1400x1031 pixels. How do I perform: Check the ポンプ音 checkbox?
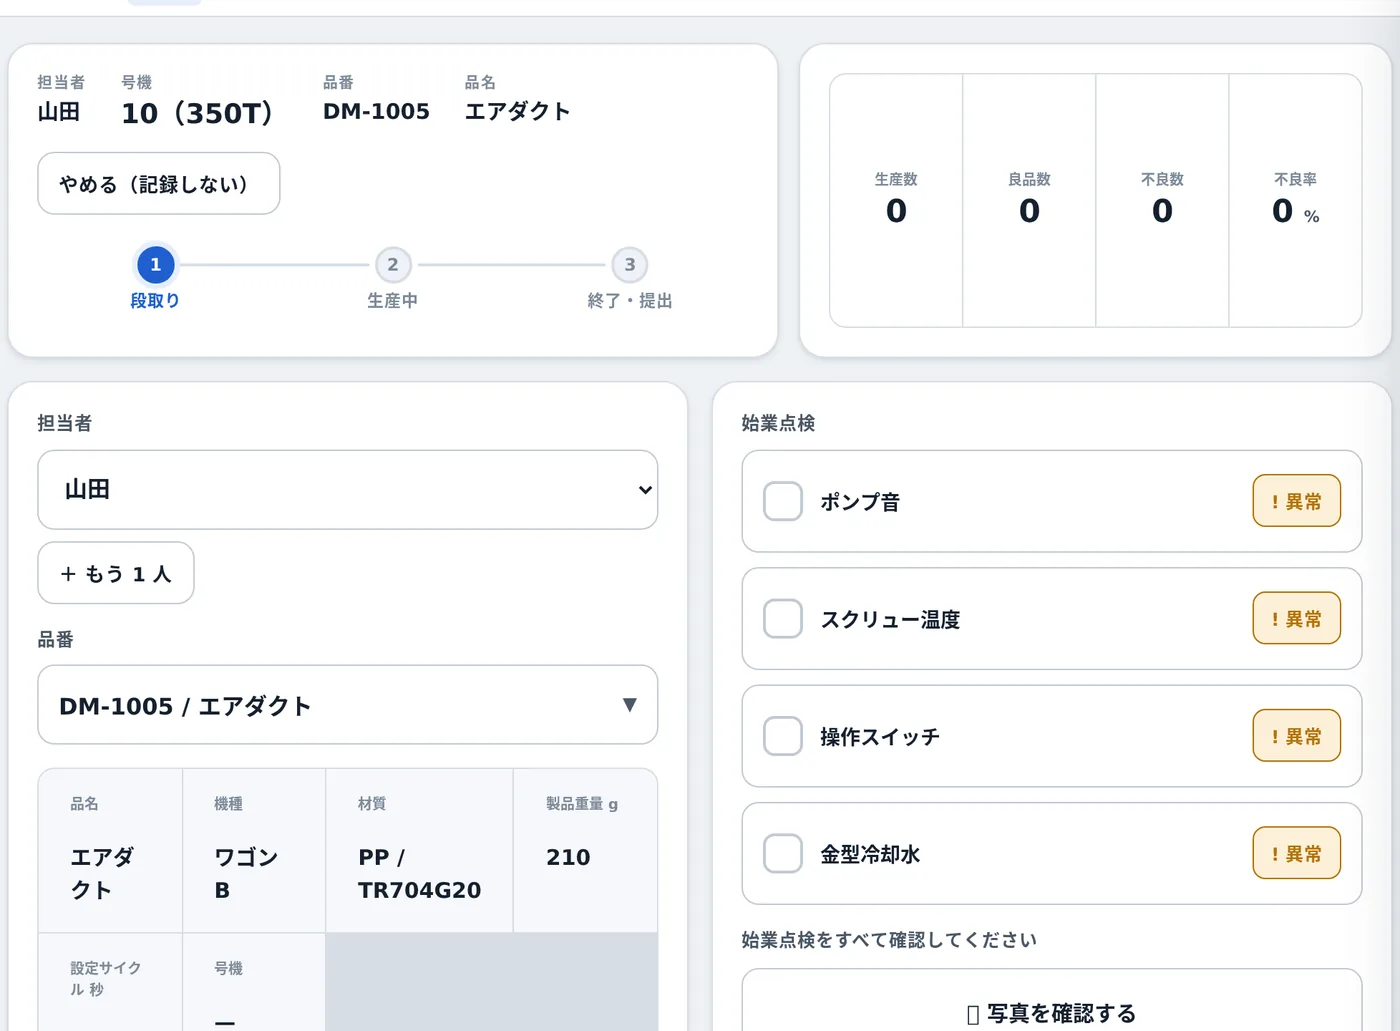[x=783, y=501]
